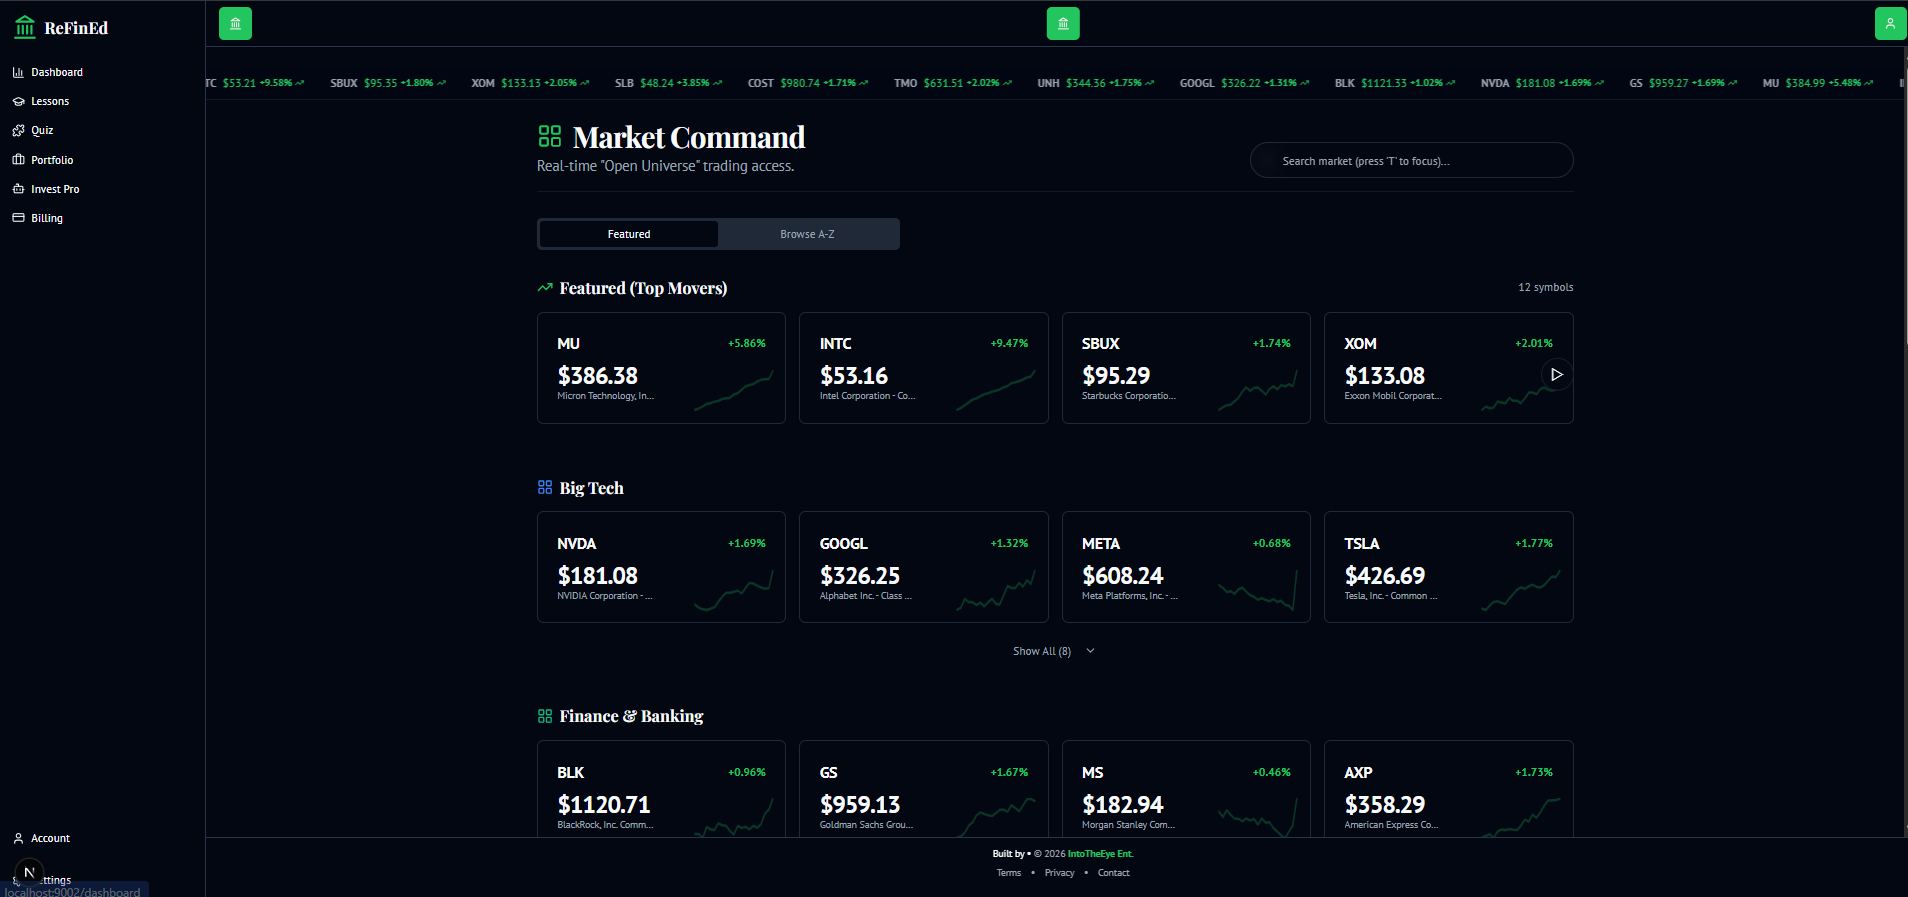Click the 12 symbols count label
This screenshot has height=897, width=1908.
[1545, 287]
